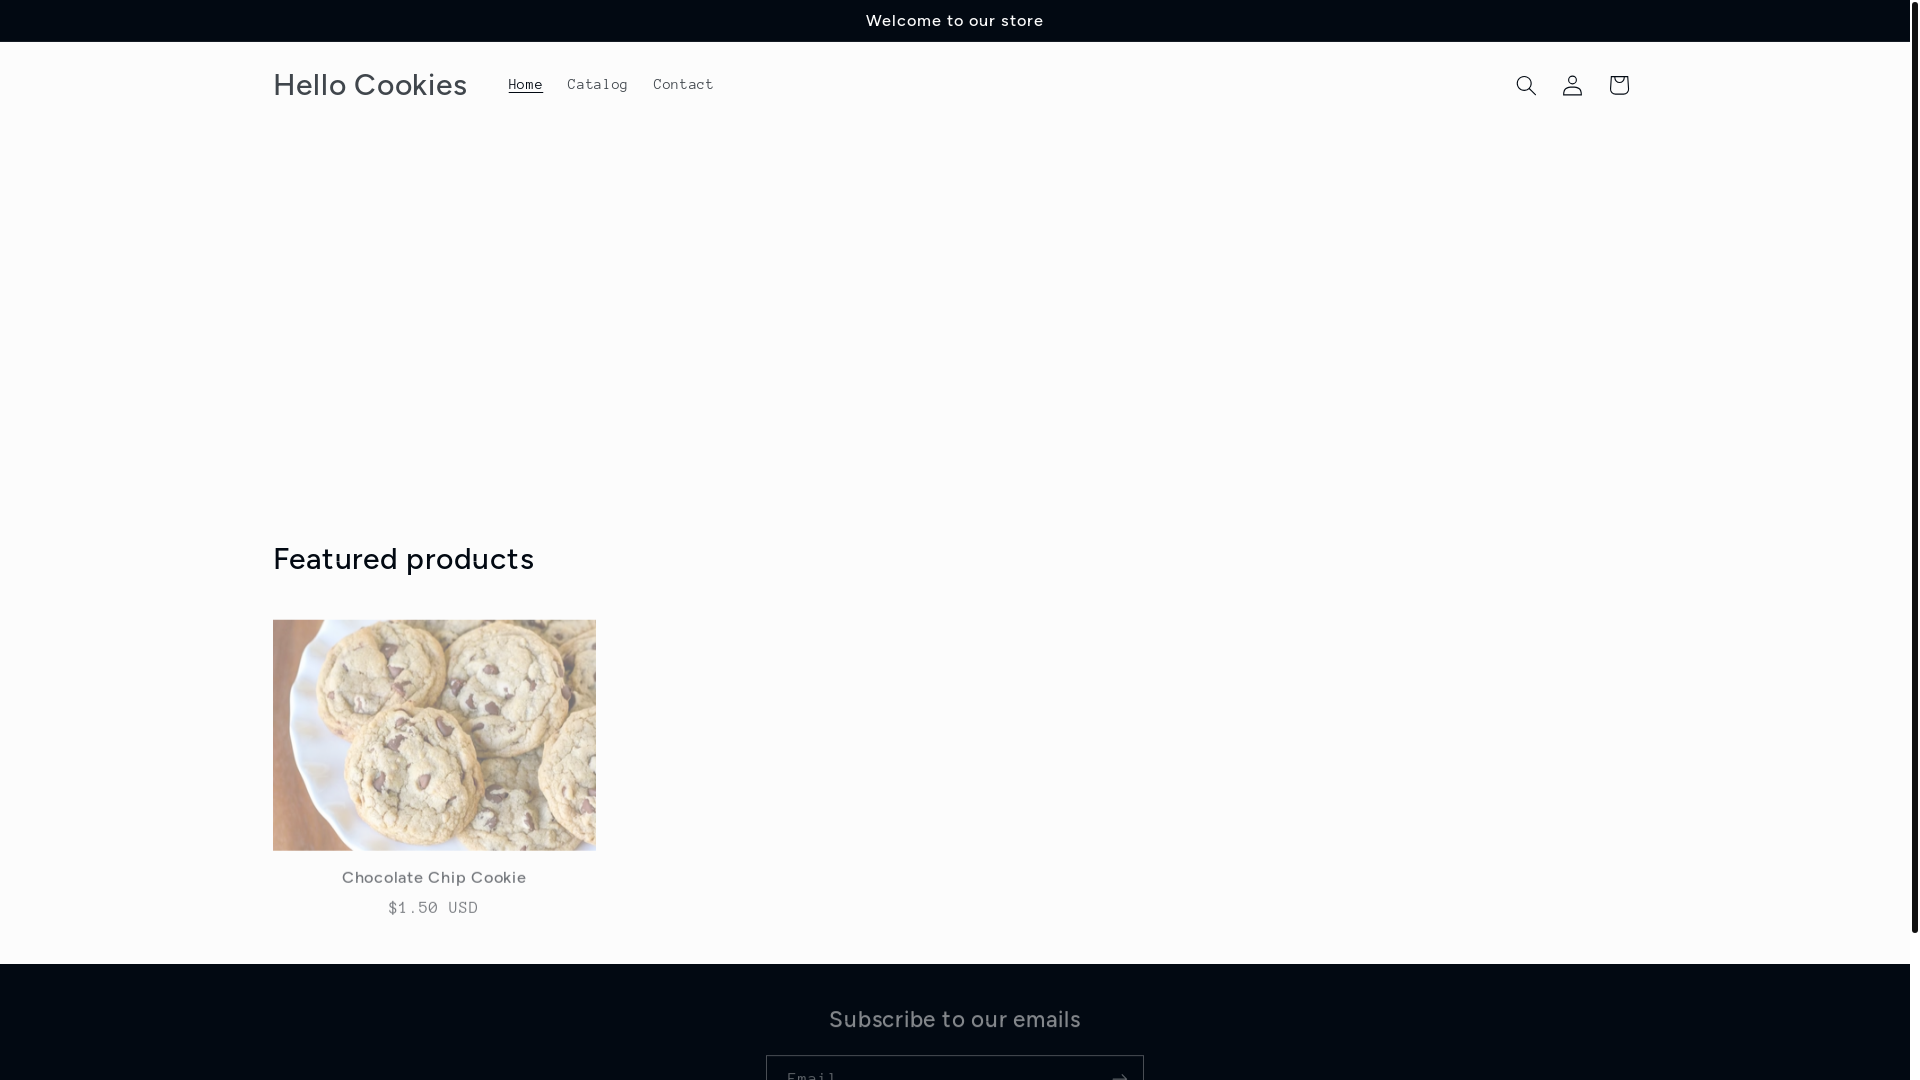This screenshot has width=1920, height=1080.
Task: Click the $1.50 USD price text
Action: point(434,908)
